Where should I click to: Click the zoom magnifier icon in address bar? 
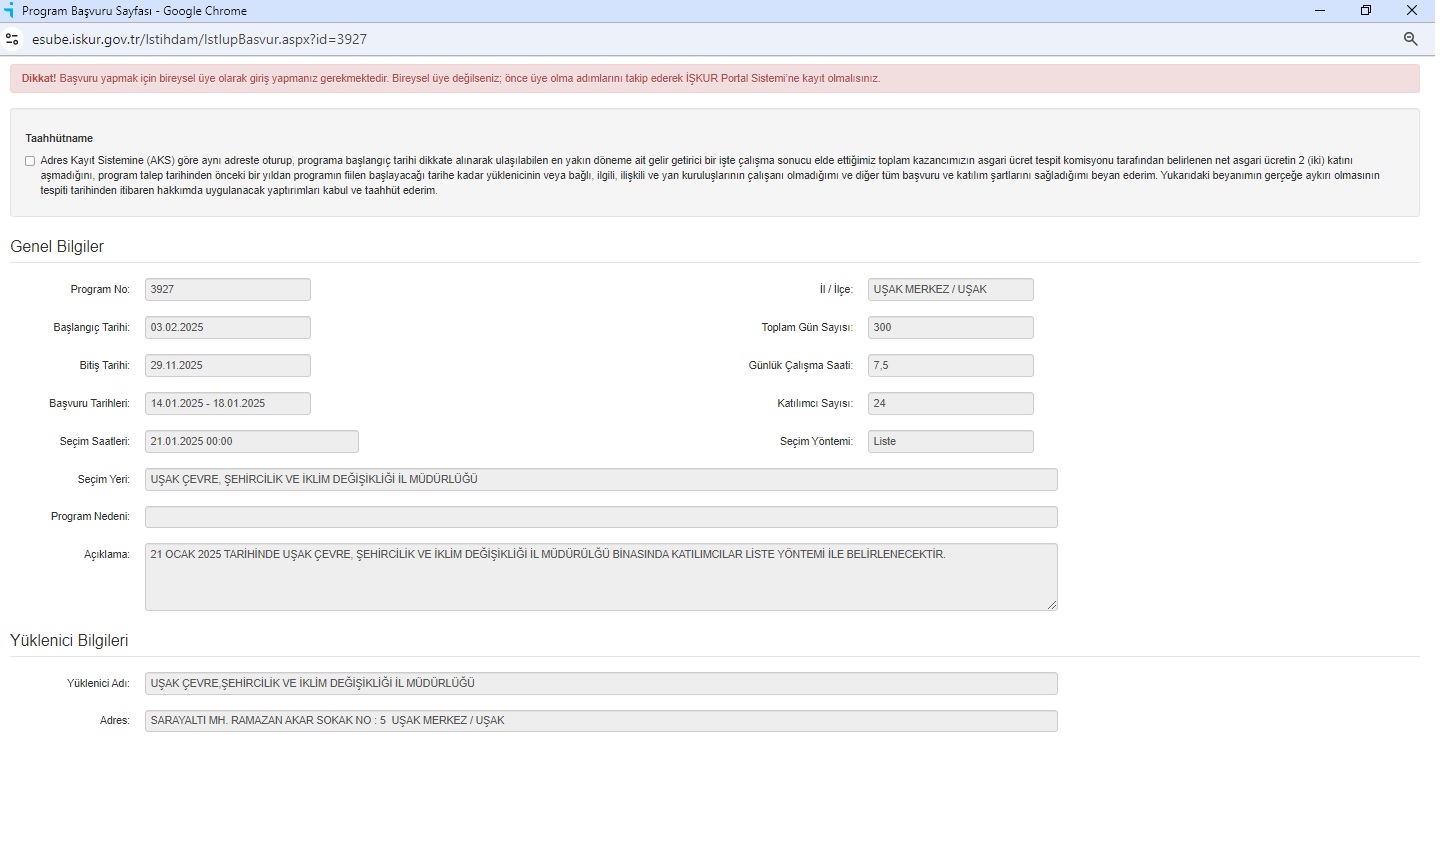coord(1410,39)
